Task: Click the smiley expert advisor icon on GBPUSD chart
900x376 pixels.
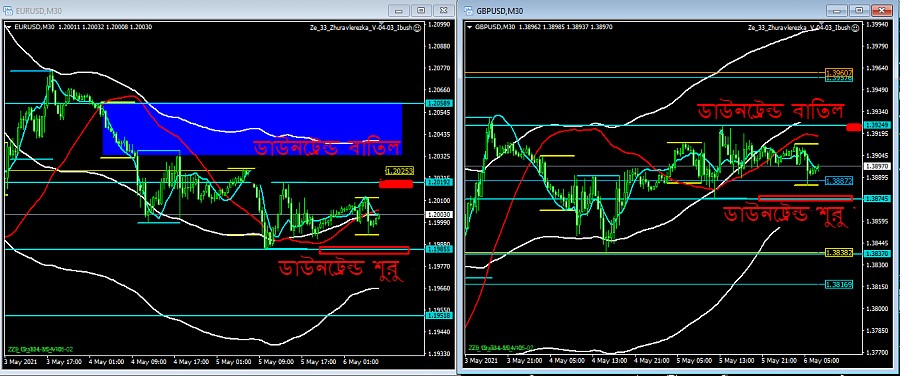Action: [x=855, y=27]
